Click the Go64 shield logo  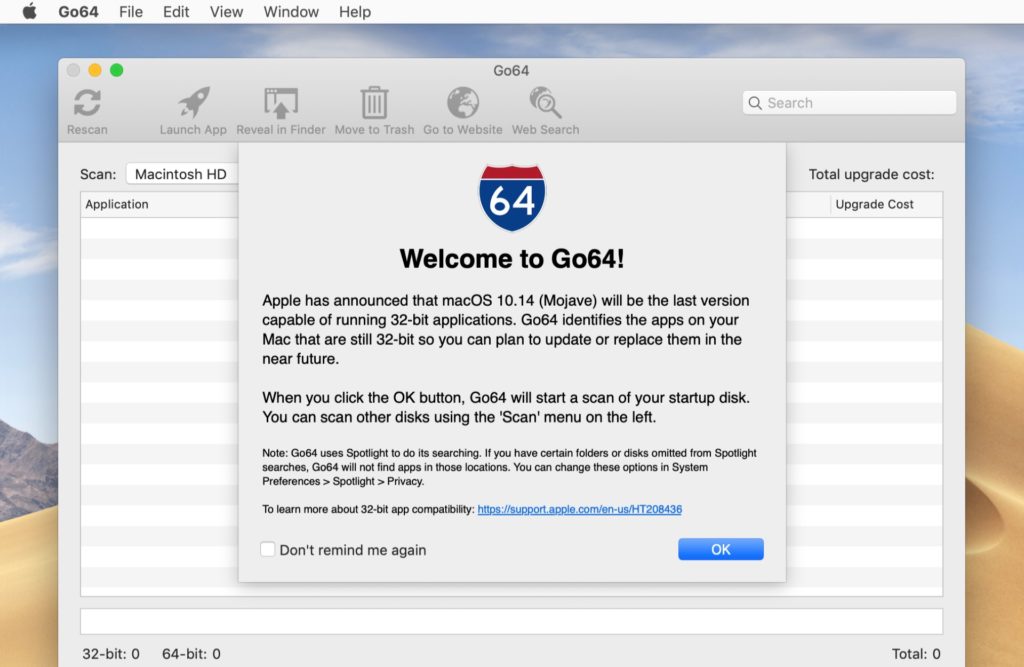tap(512, 199)
